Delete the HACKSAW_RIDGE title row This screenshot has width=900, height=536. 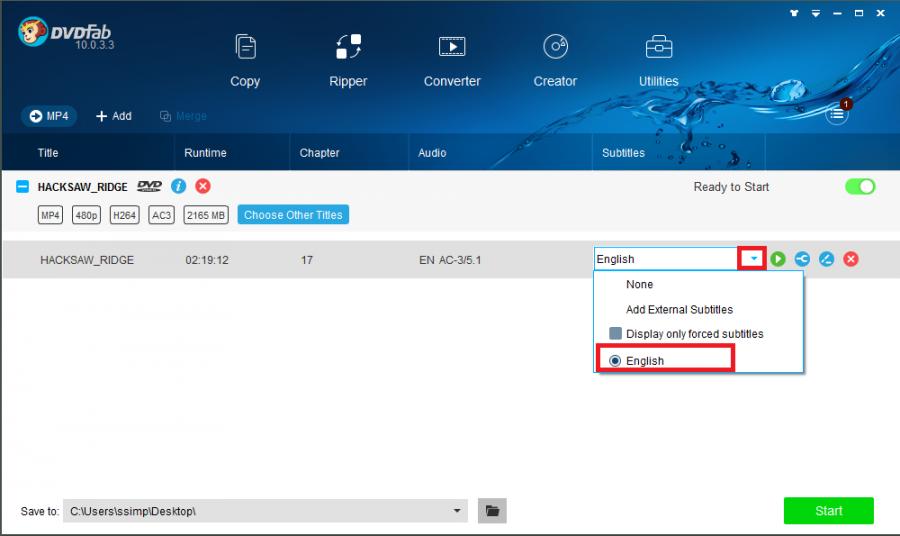[x=851, y=259]
